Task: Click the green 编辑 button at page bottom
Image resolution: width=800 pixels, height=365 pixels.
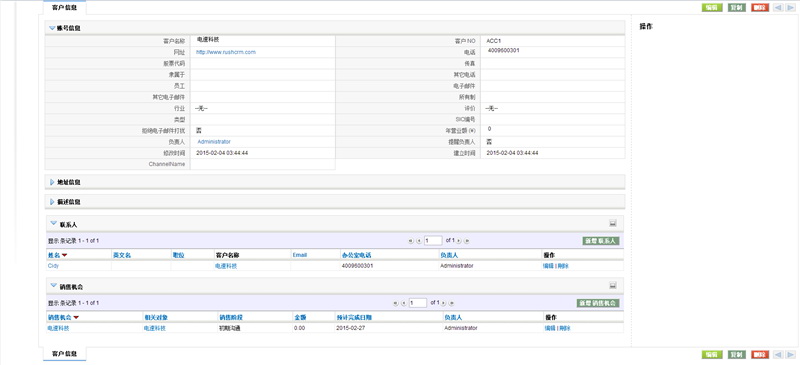Action: coord(712,355)
